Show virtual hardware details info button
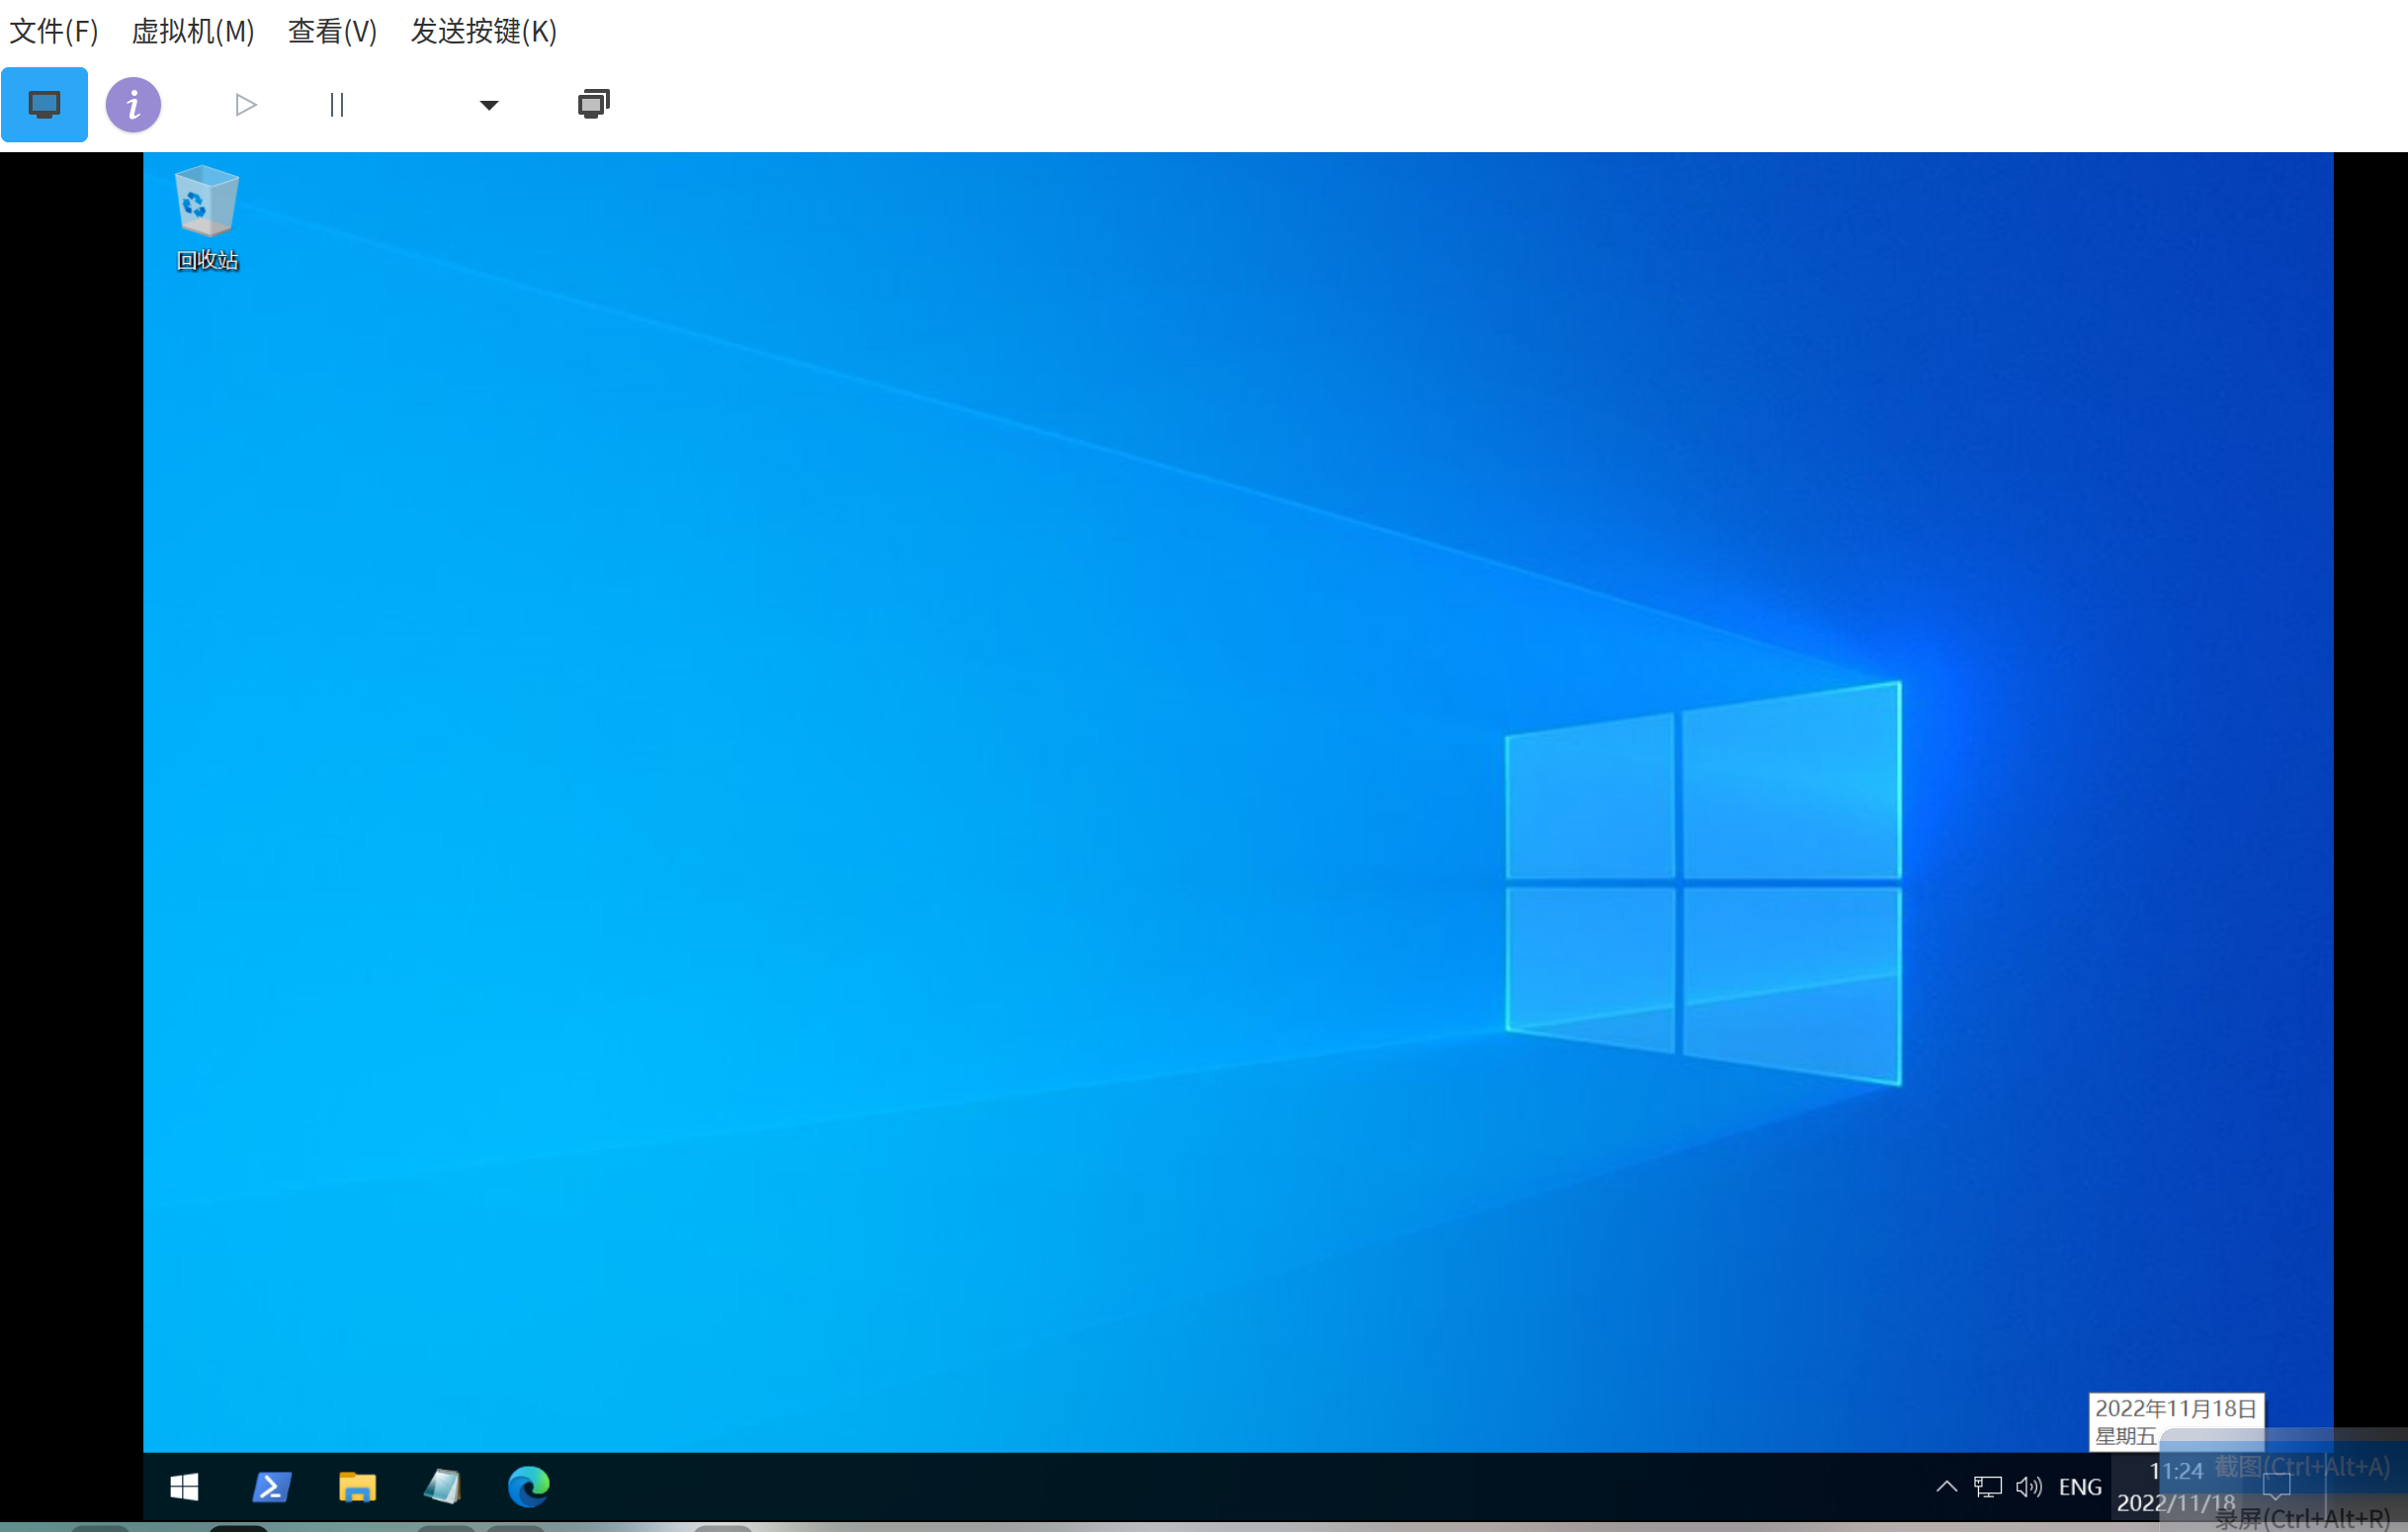 click(133, 105)
